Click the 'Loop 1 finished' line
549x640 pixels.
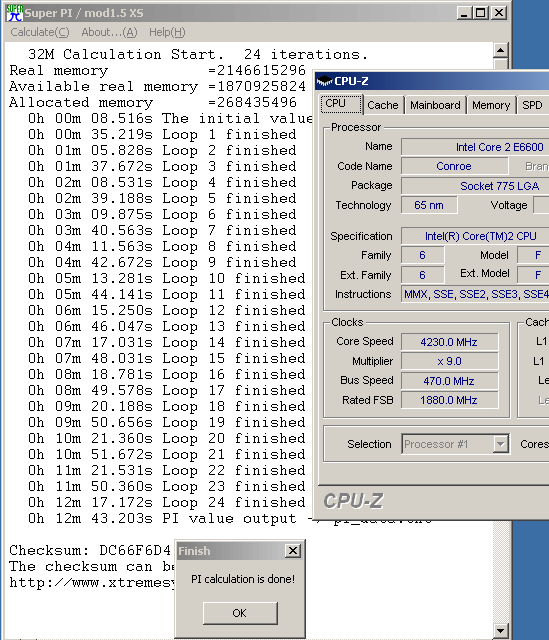[162, 134]
